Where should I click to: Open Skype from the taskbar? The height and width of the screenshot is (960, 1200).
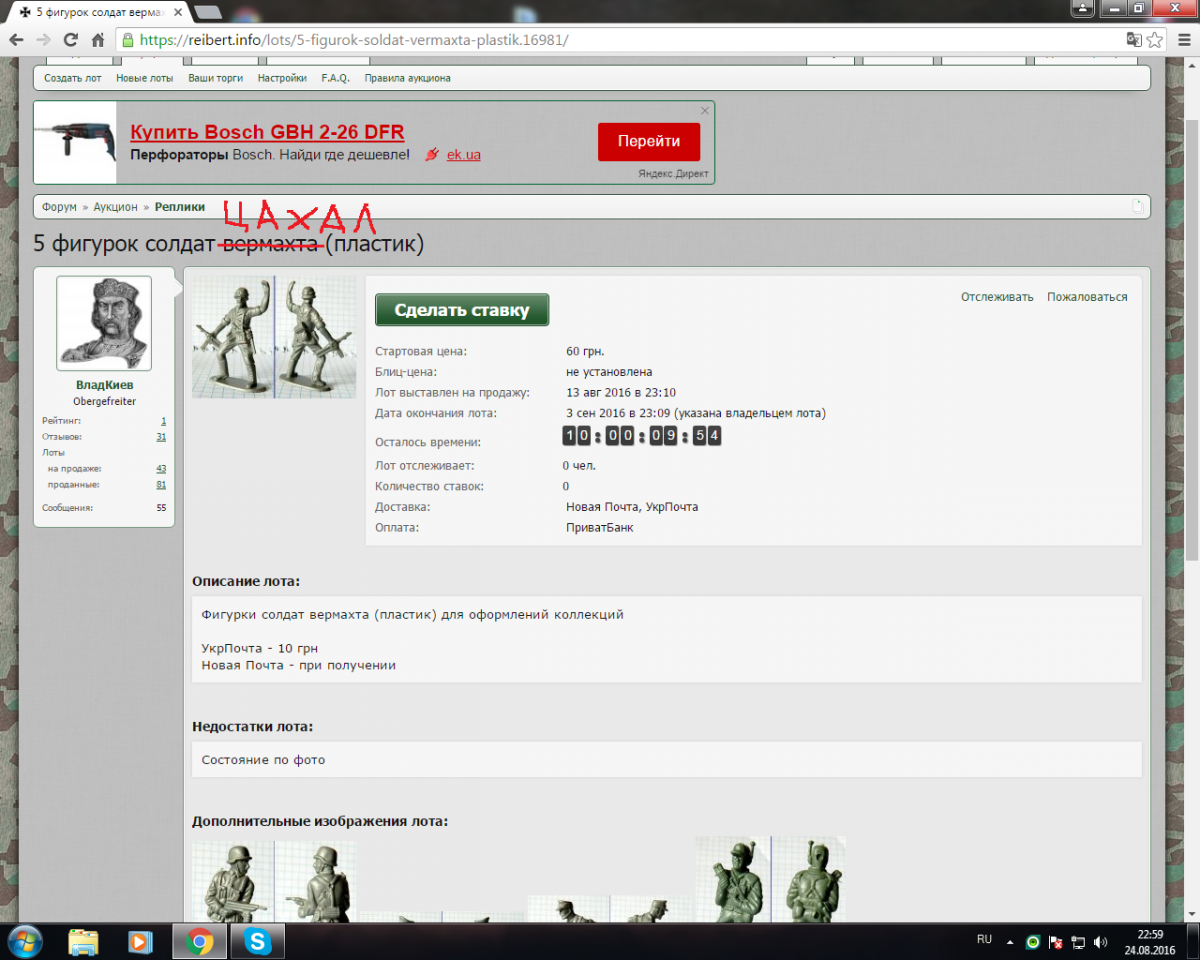(257, 941)
